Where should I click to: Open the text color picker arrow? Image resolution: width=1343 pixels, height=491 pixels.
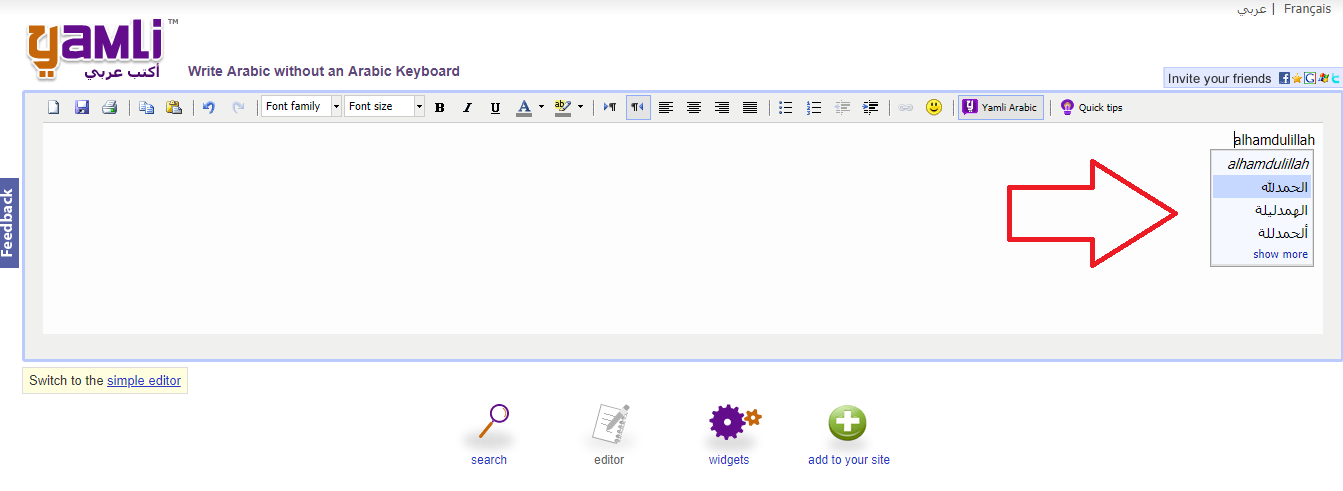541,107
